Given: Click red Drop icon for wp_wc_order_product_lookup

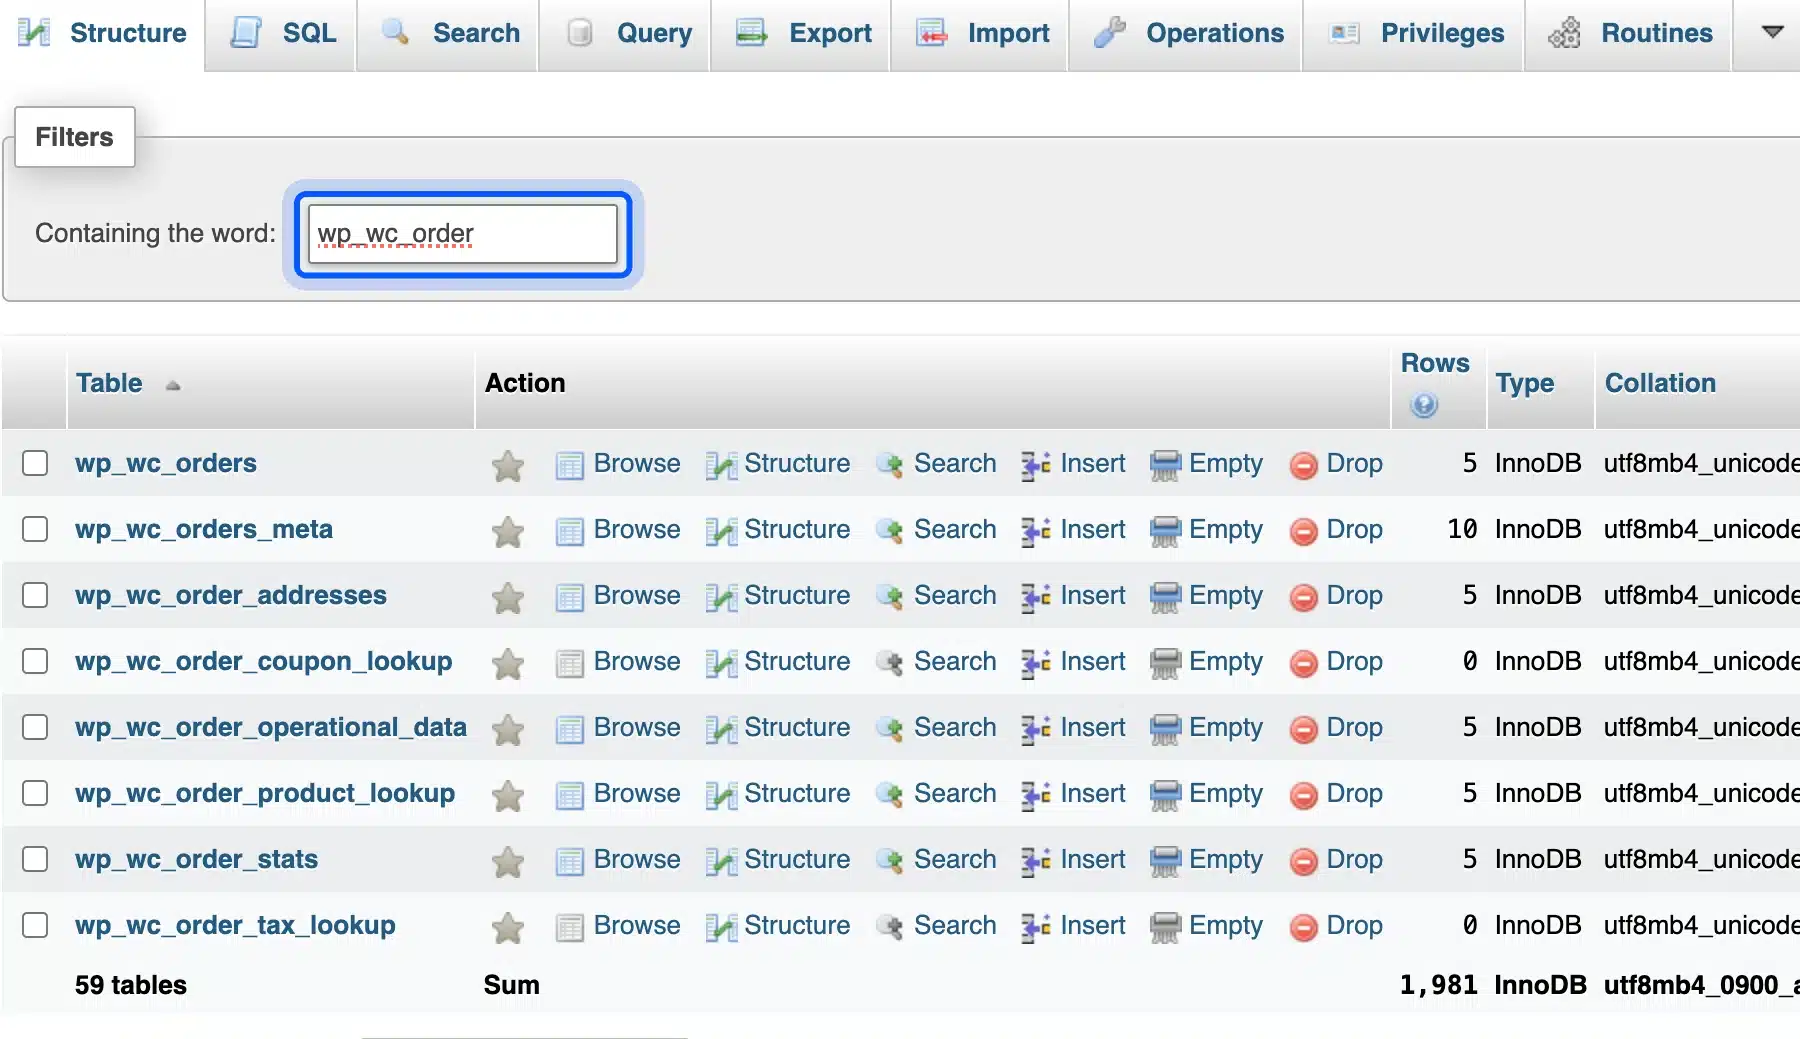Looking at the screenshot, I should point(1304,796).
